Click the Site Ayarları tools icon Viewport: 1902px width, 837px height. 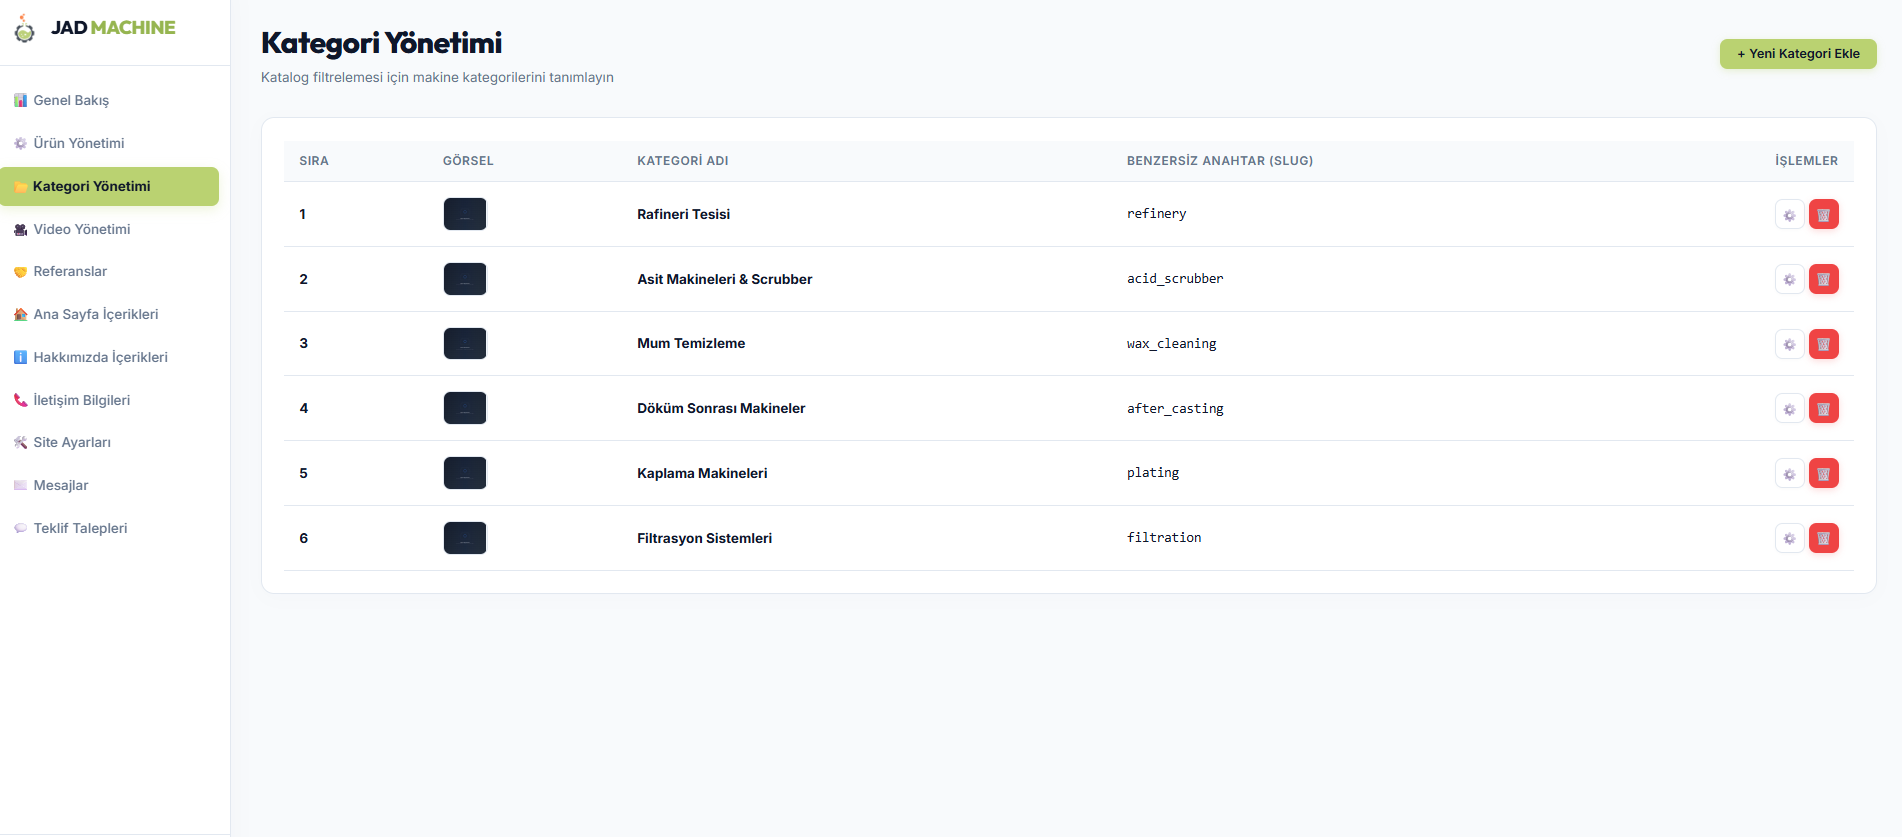20,442
